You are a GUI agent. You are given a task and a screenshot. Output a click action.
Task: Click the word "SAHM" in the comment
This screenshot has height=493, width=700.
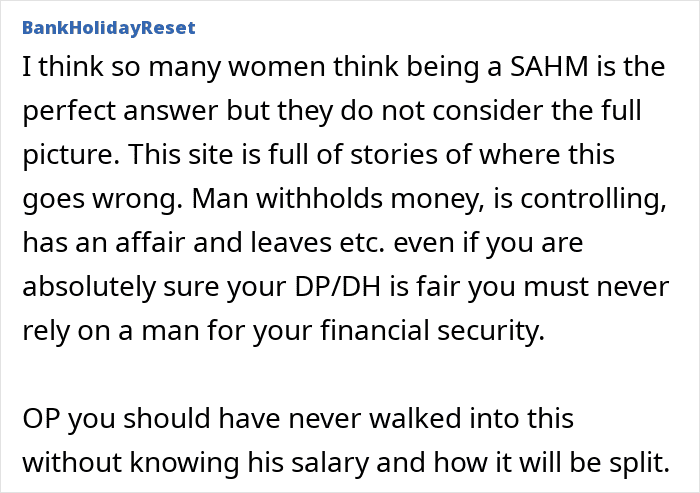(549, 67)
